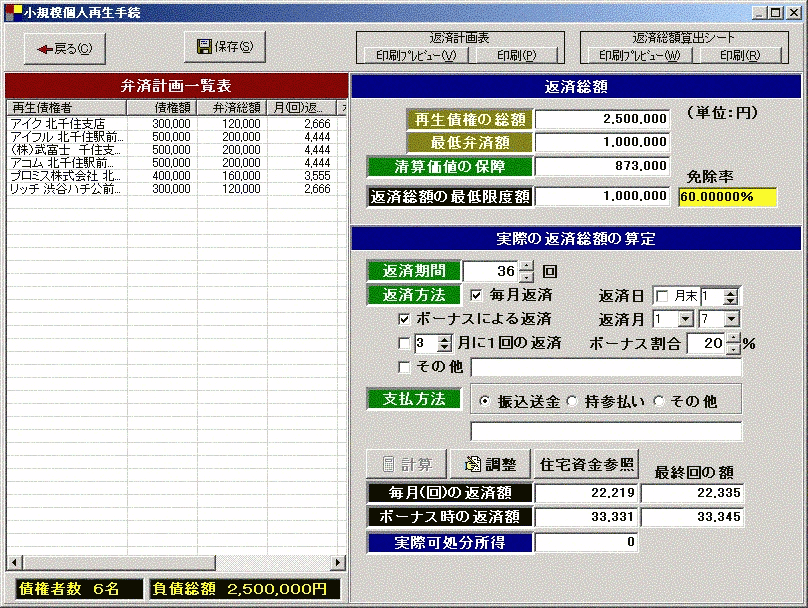This screenshot has width=808, height=608.
Task: Open the first 返済月 dropdown
Action: point(685,319)
